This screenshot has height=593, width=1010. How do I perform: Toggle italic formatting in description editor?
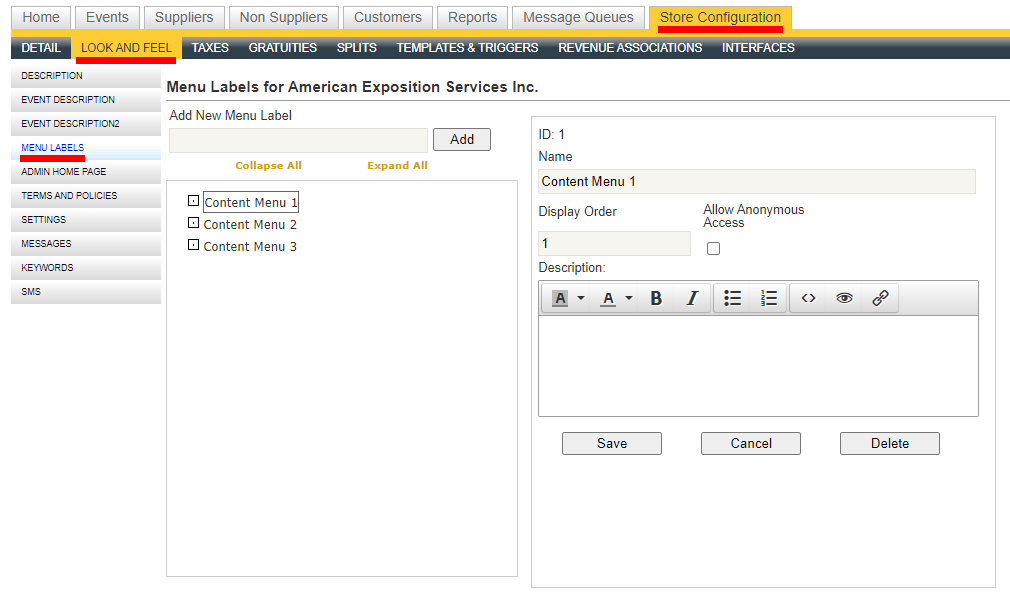click(691, 298)
